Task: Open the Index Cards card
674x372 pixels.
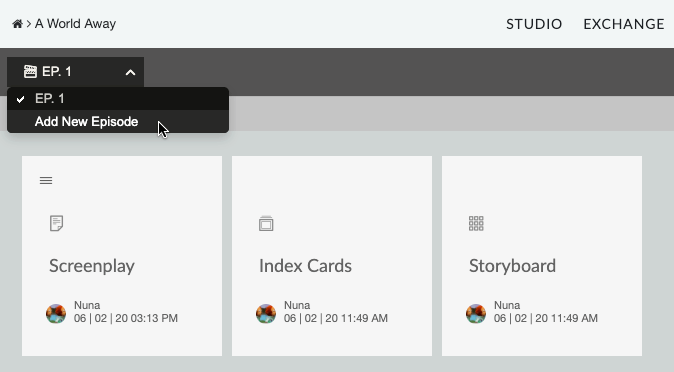Action: (332, 256)
